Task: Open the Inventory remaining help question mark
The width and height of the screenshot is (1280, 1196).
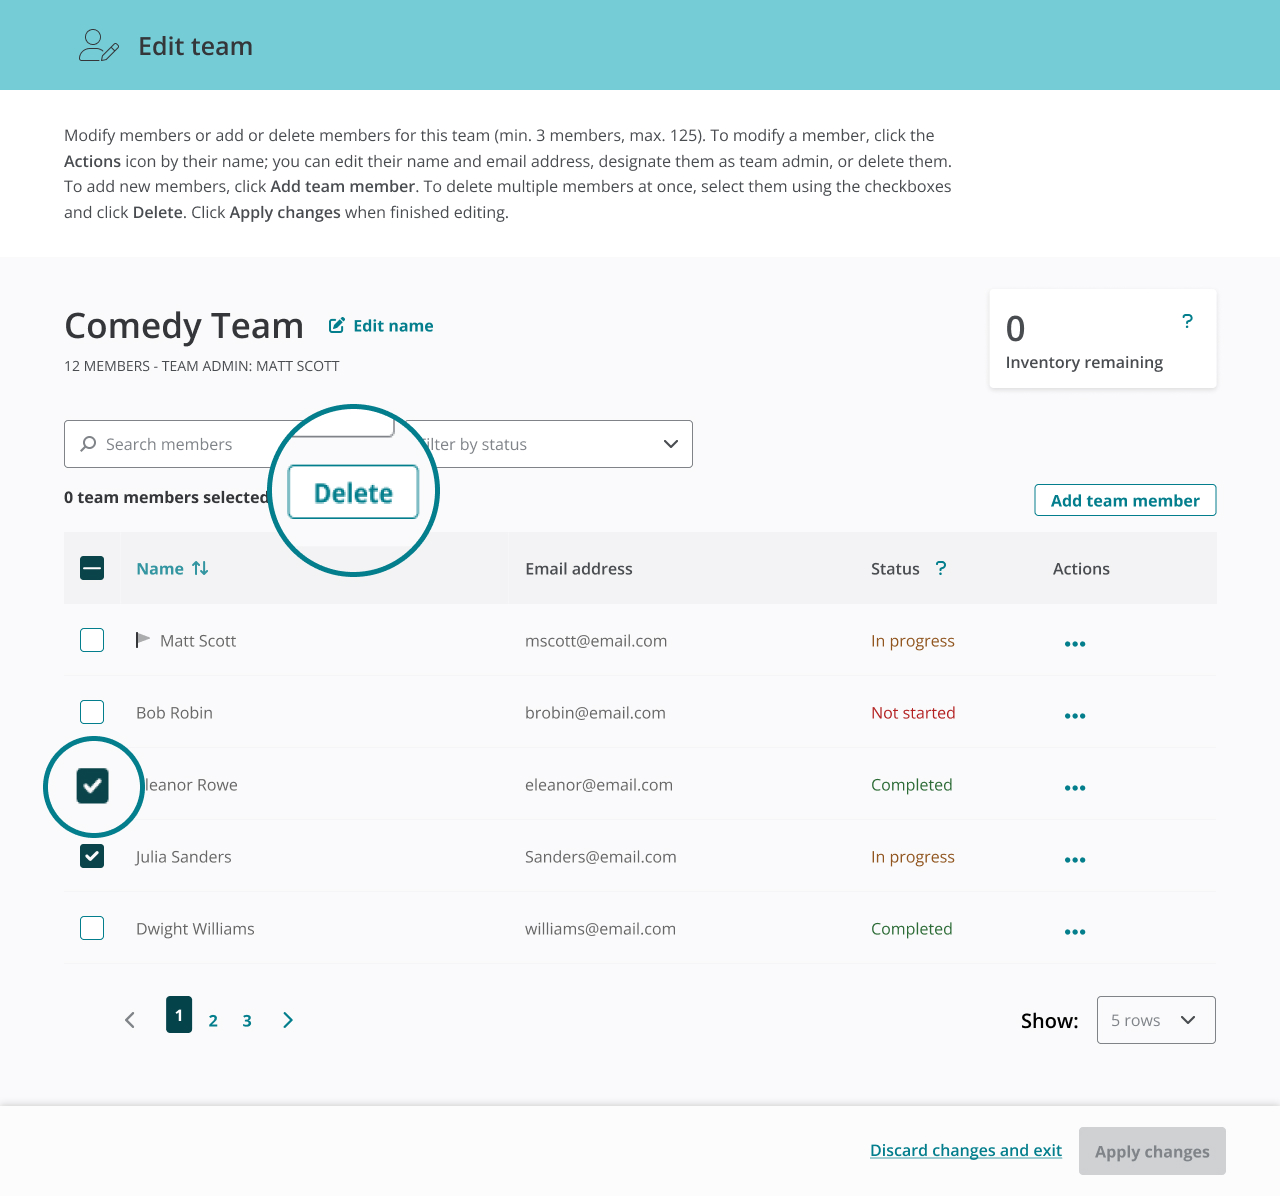Action: 1187,321
